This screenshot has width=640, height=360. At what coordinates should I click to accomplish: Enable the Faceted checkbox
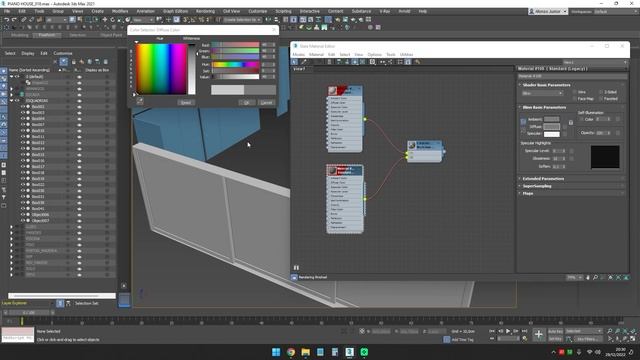point(601,99)
